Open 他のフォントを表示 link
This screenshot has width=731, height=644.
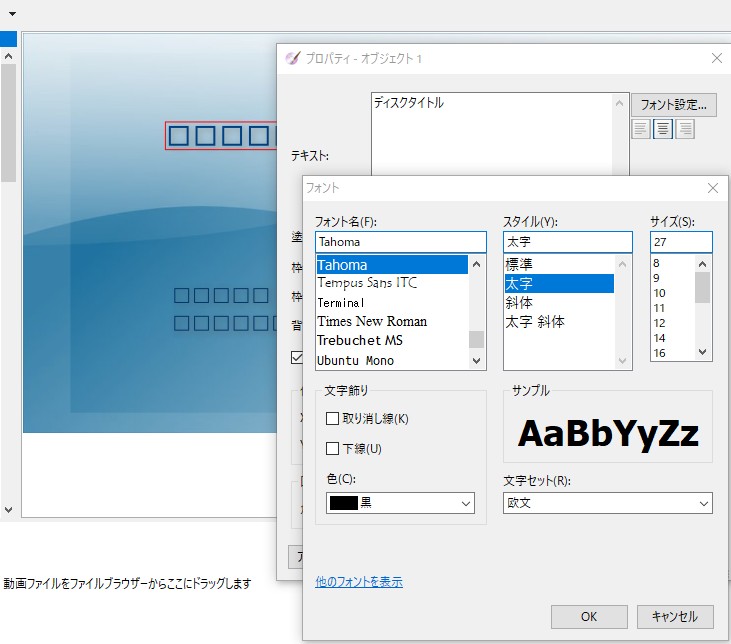pos(359,582)
